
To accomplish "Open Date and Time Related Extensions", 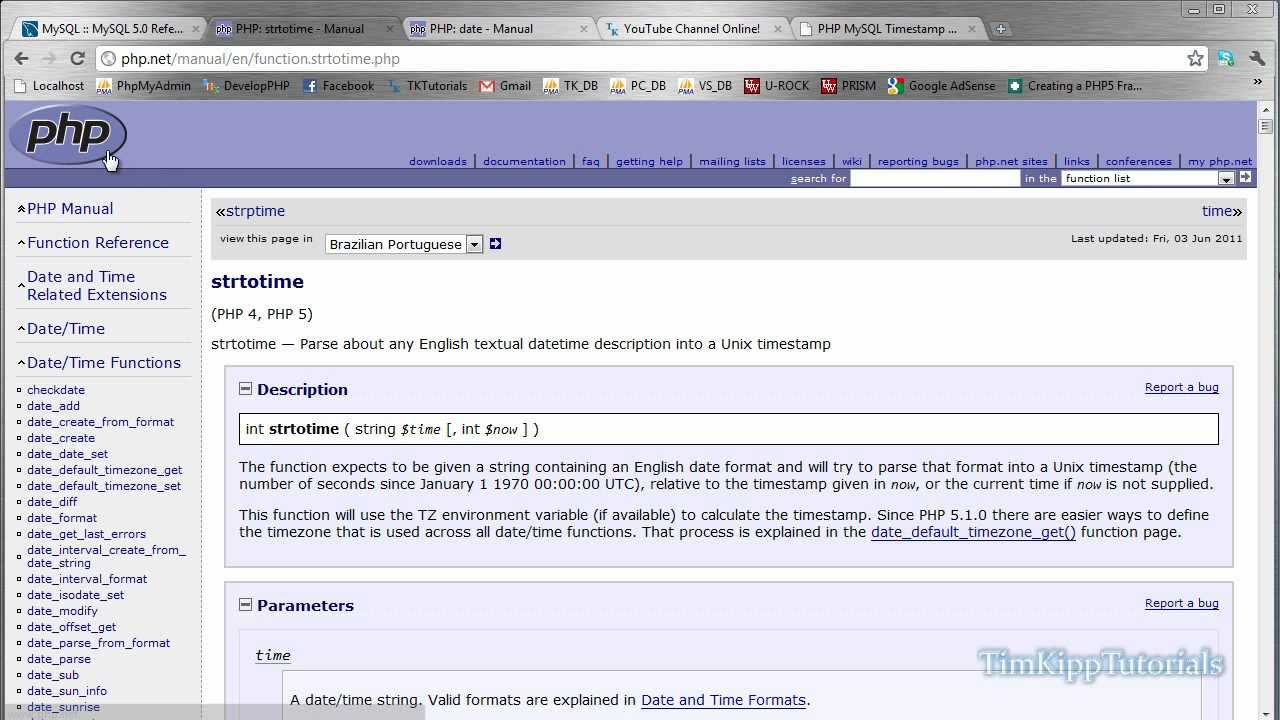I will [97, 286].
